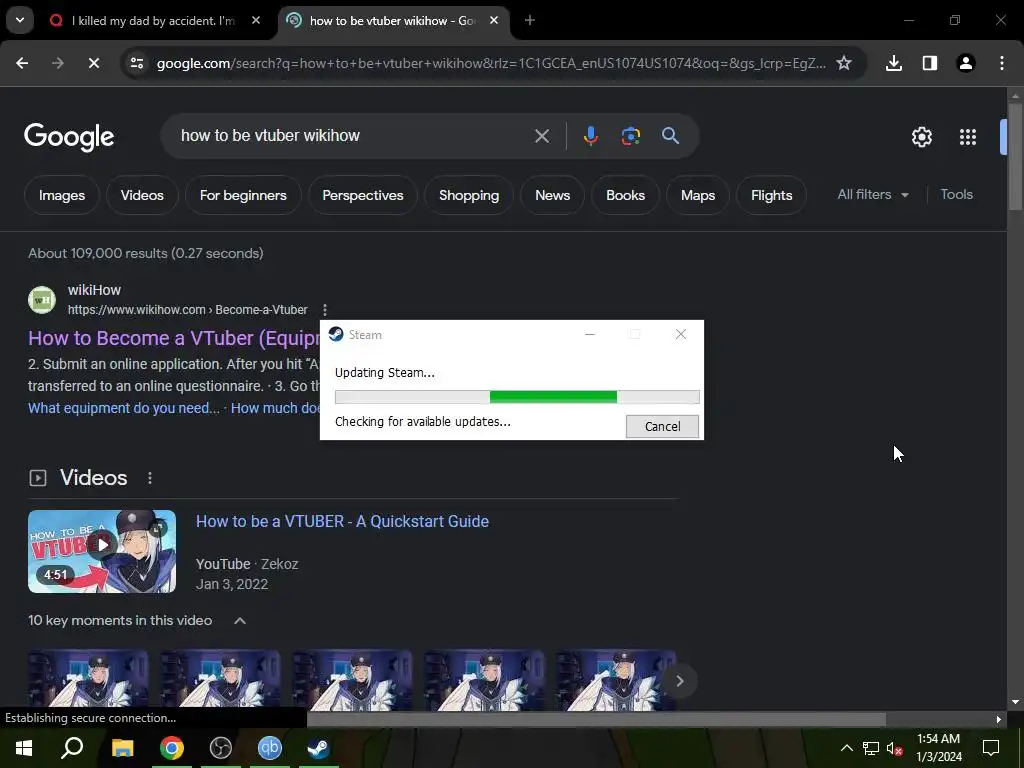Image resolution: width=1024 pixels, height=768 pixels.
Task: Click the Google logo
Action: [69, 136]
